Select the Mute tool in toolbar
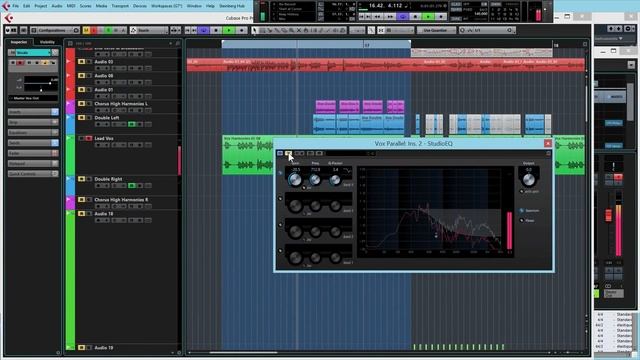The image size is (640, 360). [x=299, y=30]
